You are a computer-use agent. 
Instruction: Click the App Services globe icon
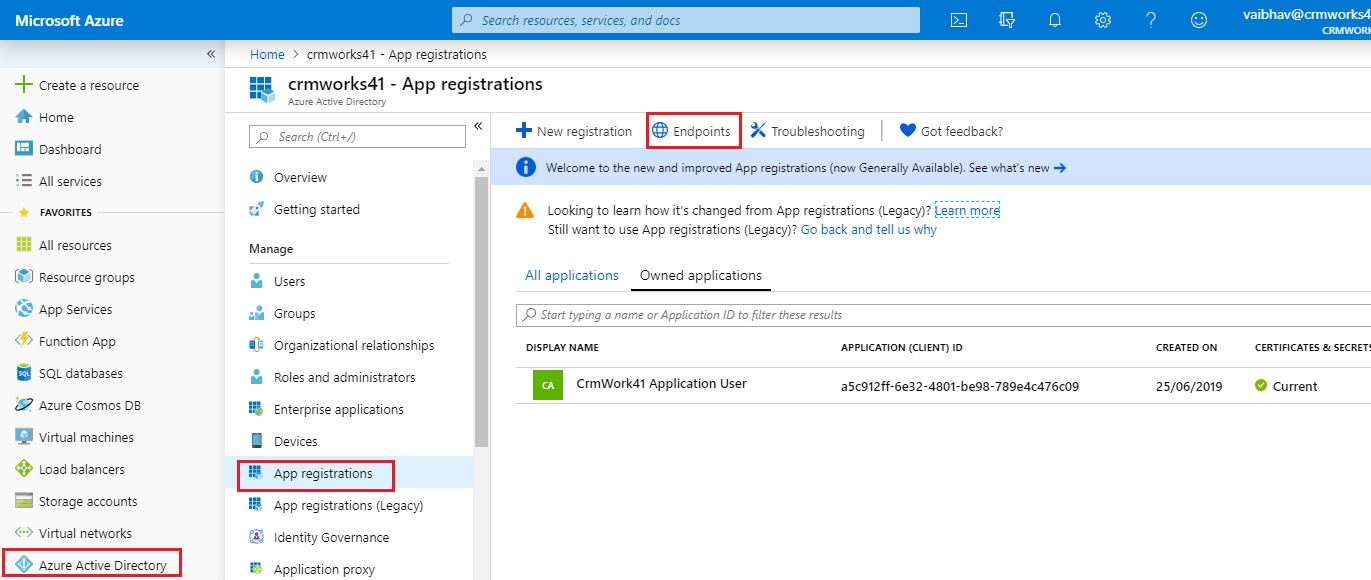point(25,309)
